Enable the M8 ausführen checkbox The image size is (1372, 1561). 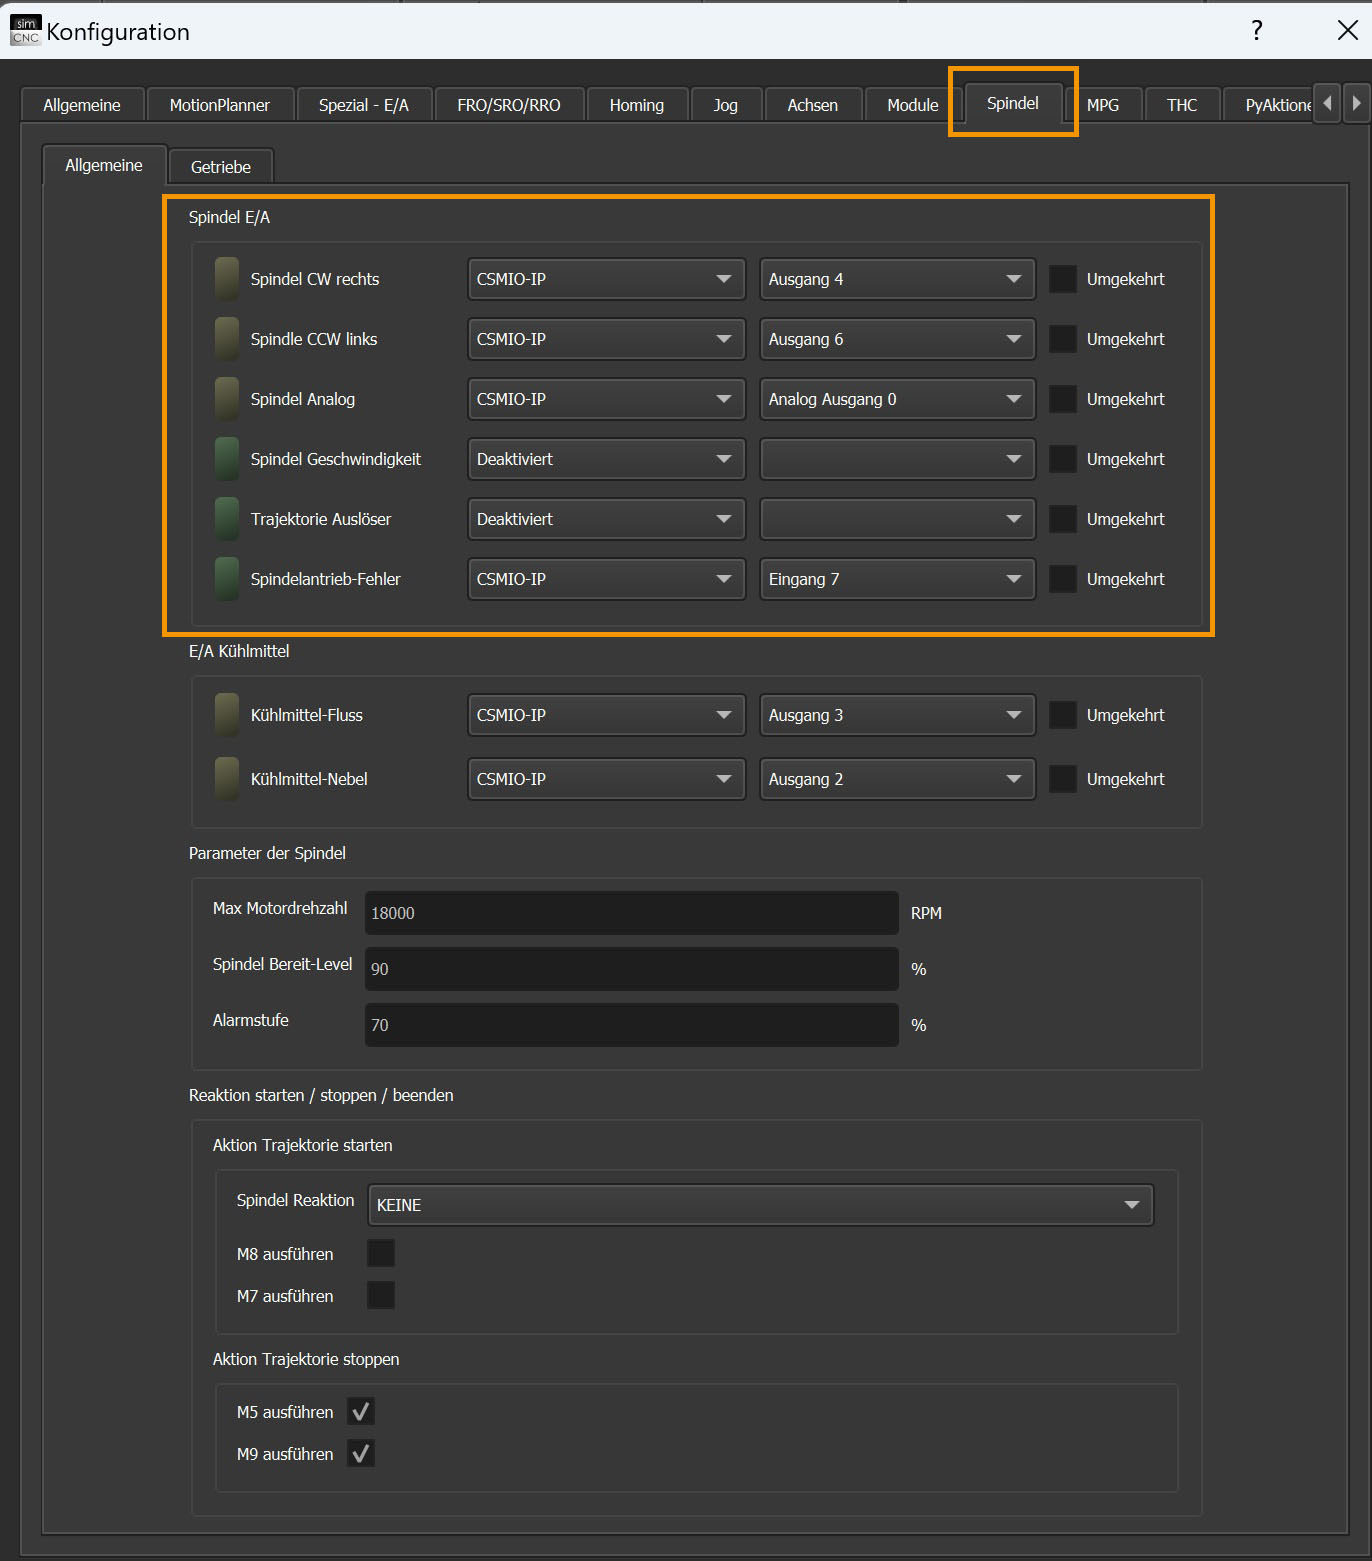381,1254
